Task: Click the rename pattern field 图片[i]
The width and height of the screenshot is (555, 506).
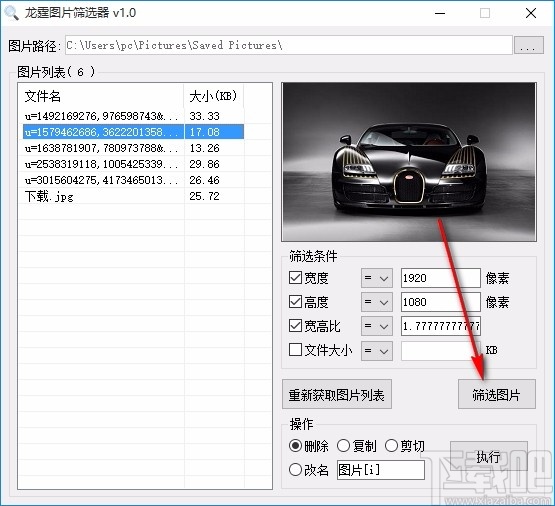Action: click(381, 470)
